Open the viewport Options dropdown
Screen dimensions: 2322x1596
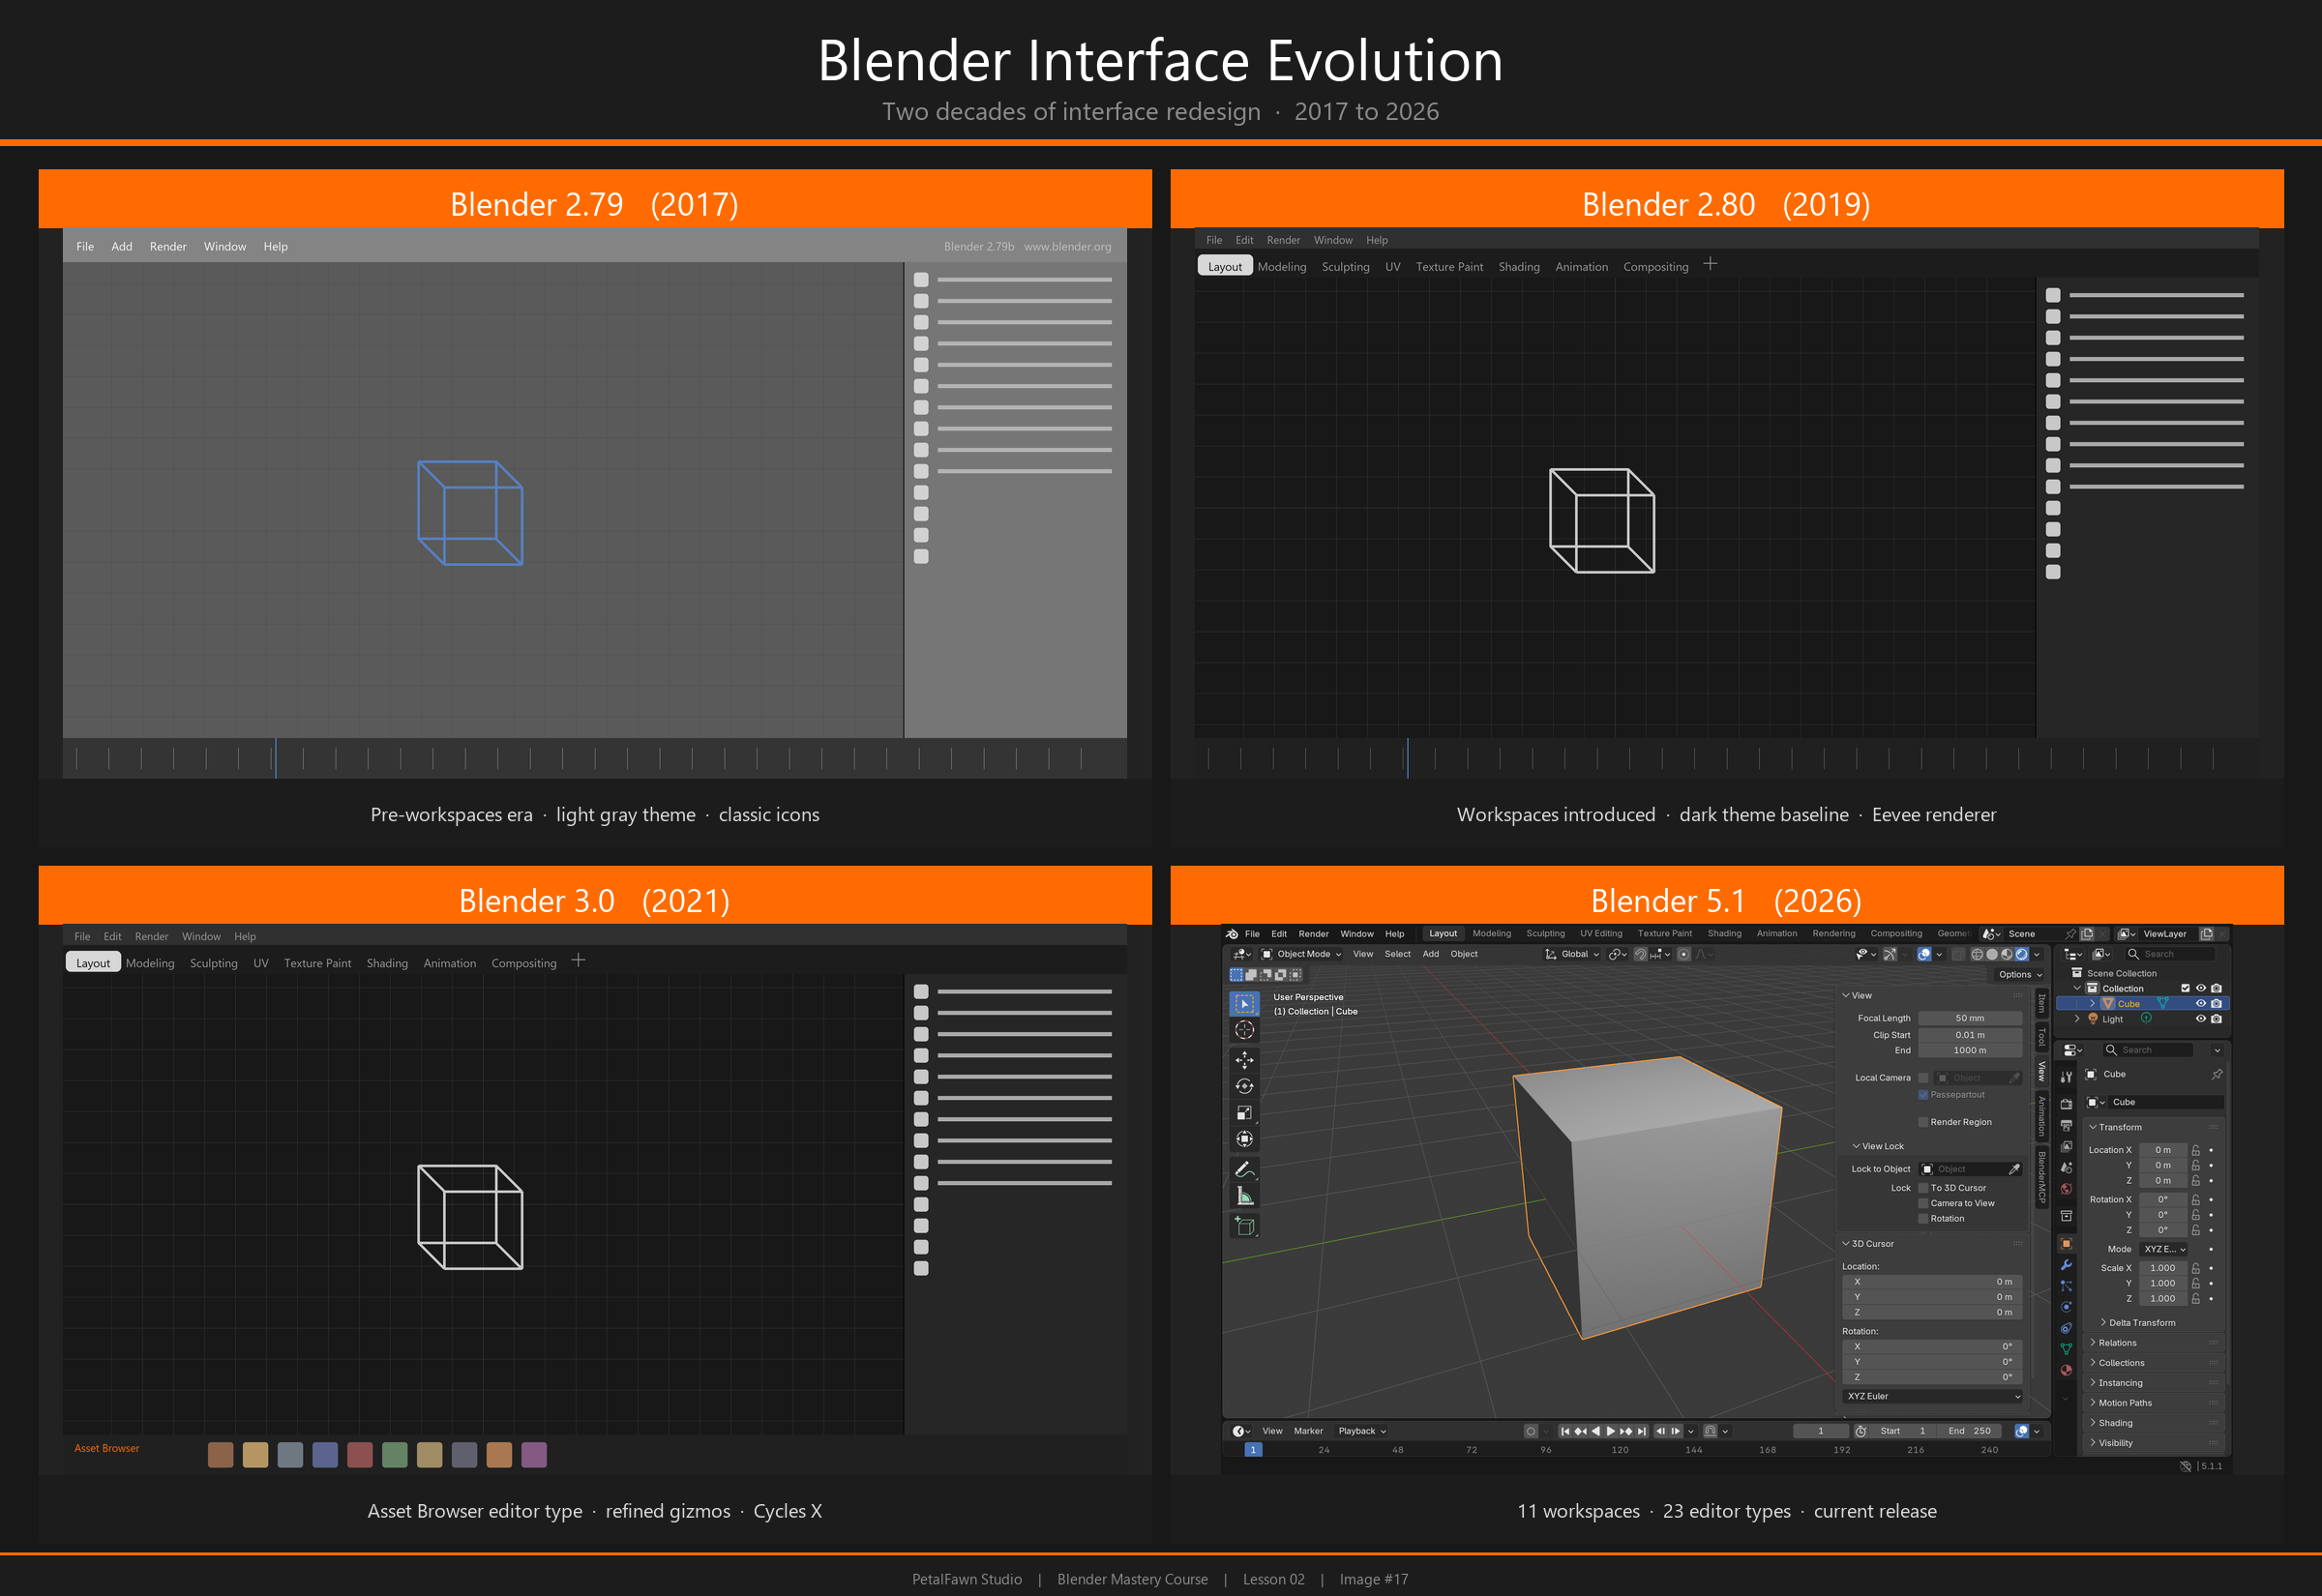2021,975
